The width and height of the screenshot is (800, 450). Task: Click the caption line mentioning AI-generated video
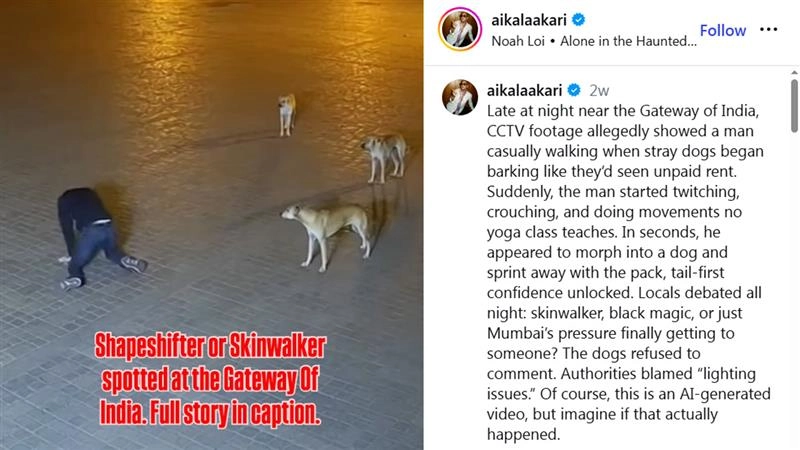[629, 394]
